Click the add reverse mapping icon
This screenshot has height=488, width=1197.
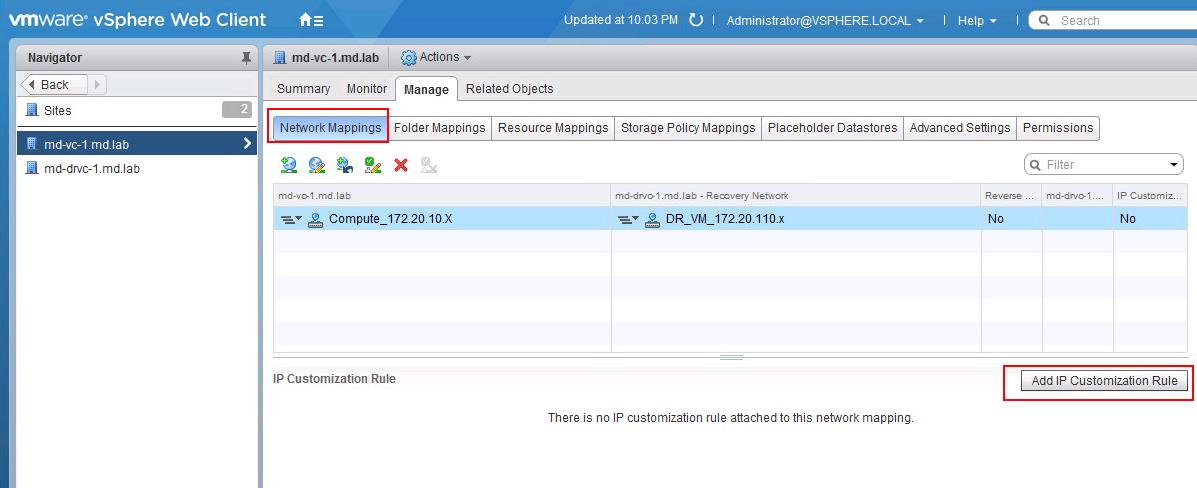click(x=345, y=164)
